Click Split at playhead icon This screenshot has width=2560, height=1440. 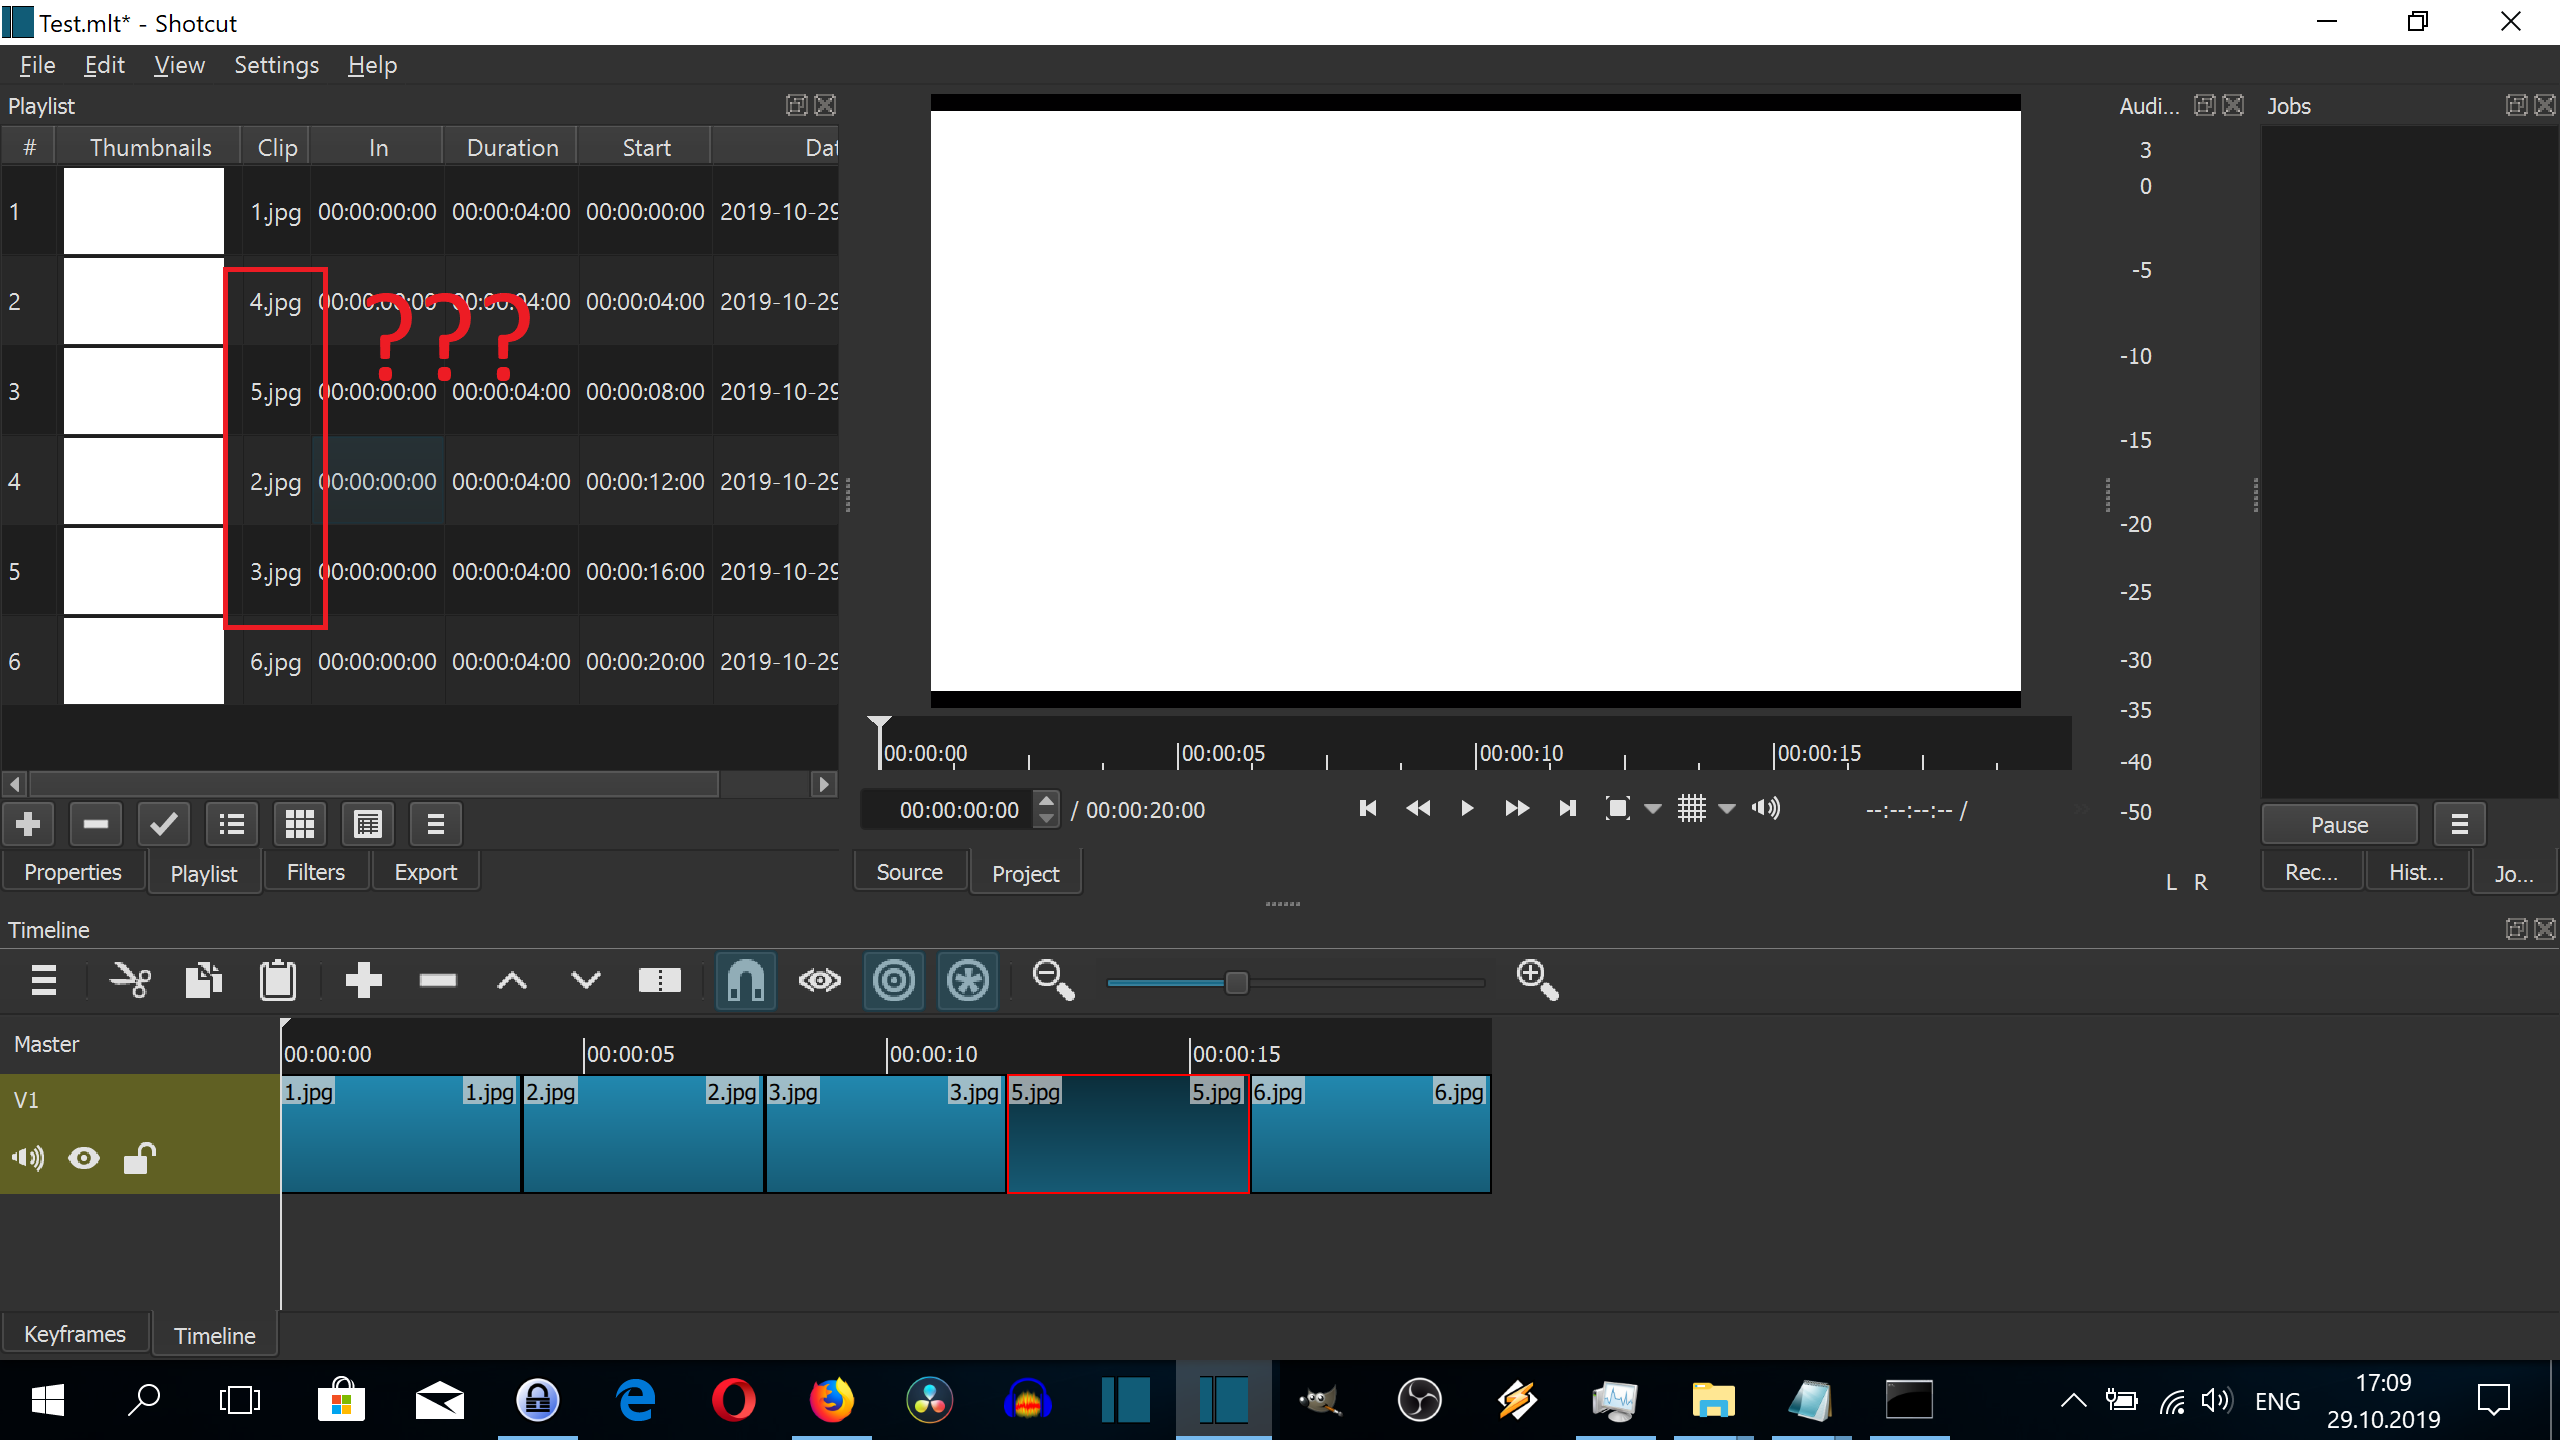click(x=659, y=981)
